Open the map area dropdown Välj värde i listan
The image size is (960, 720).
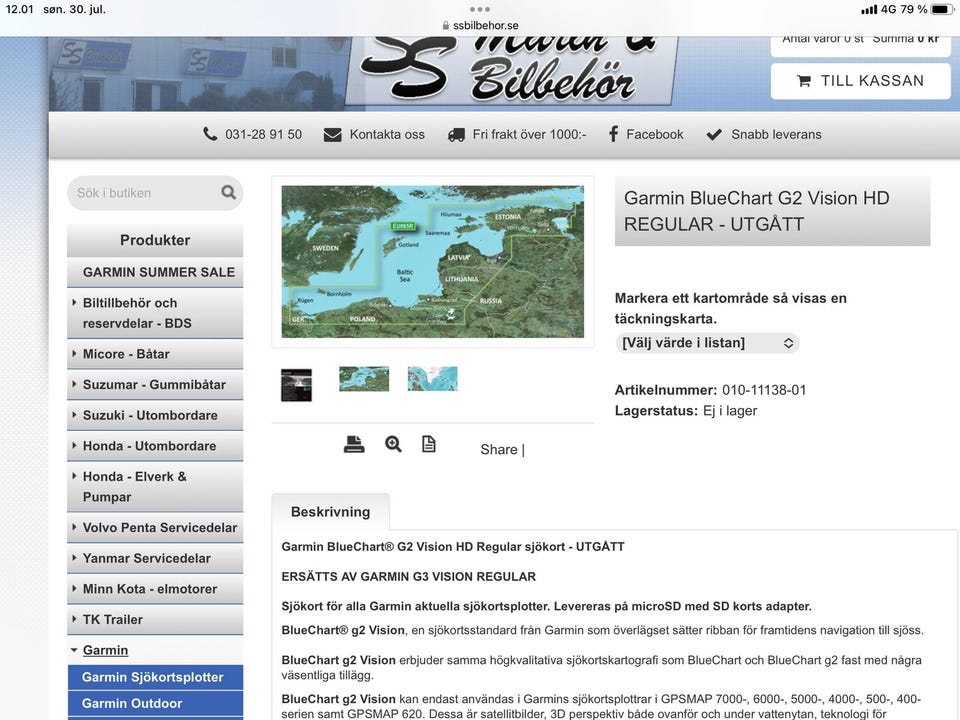click(707, 343)
